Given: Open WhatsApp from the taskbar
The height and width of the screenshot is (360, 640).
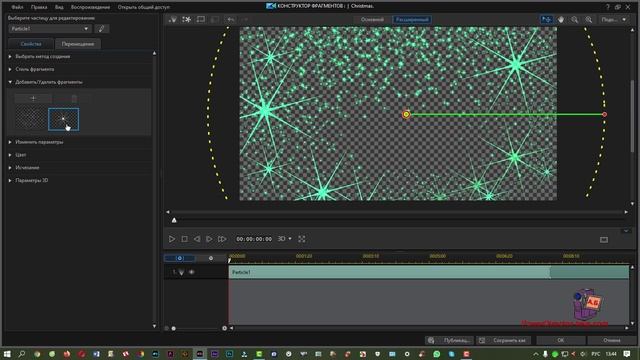Looking at the screenshot, I should pos(437,354).
